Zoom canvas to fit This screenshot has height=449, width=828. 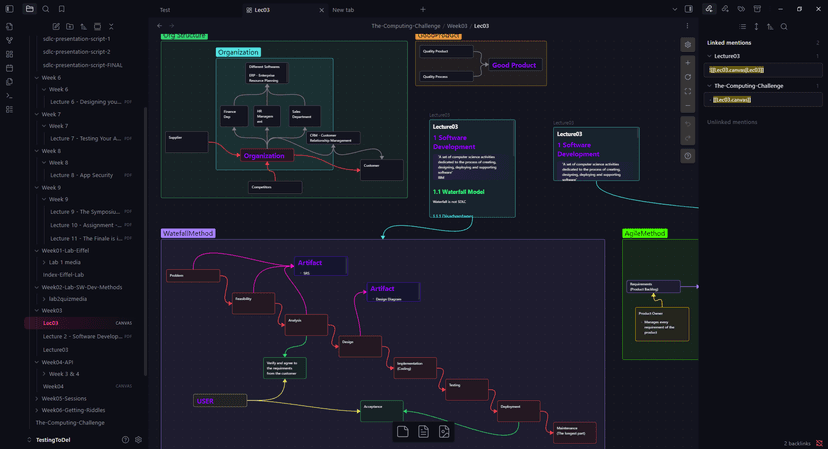point(688,91)
